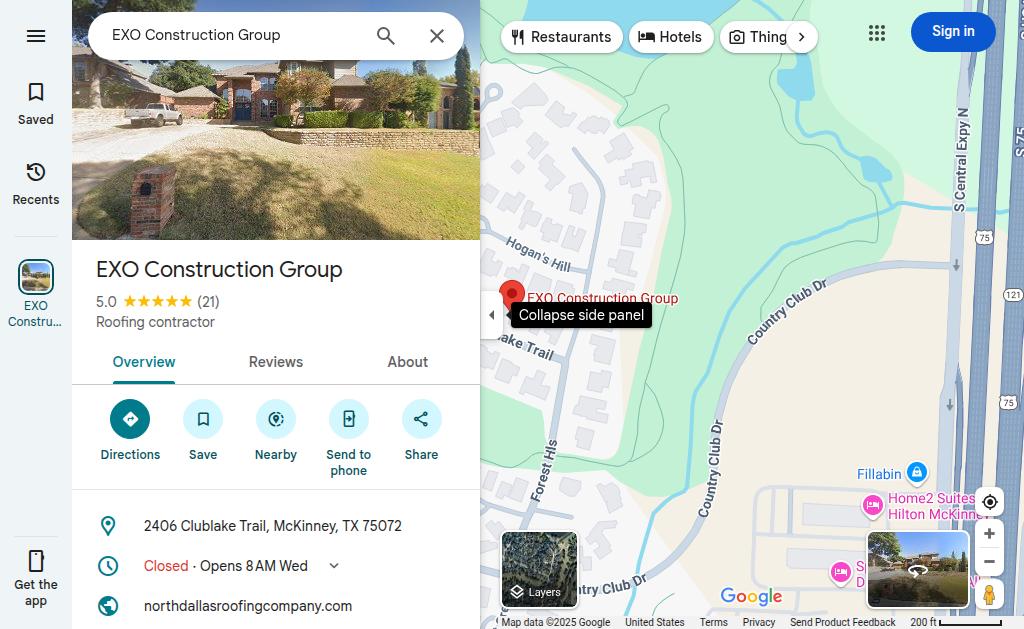Show more category chips arrow
1024x629 pixels.
pos(801,37)
